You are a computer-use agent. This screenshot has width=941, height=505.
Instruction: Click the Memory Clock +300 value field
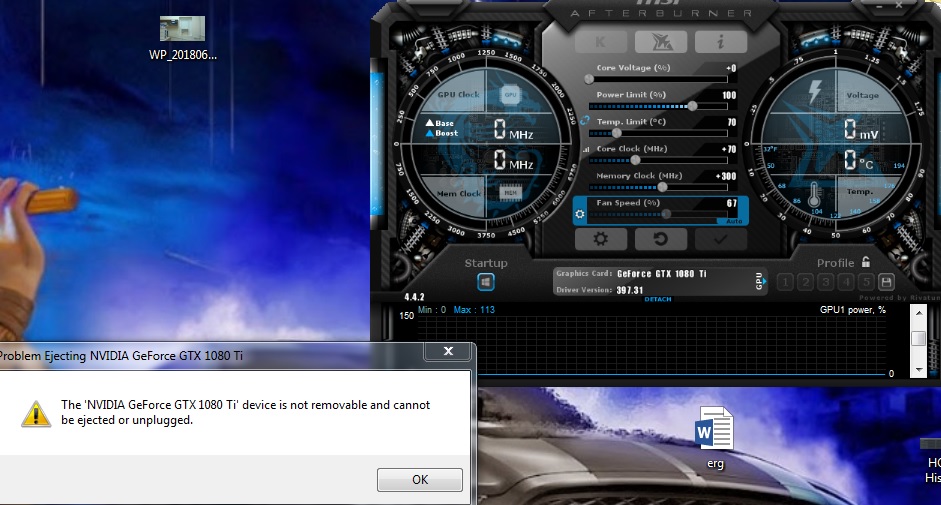coord(726,176)
